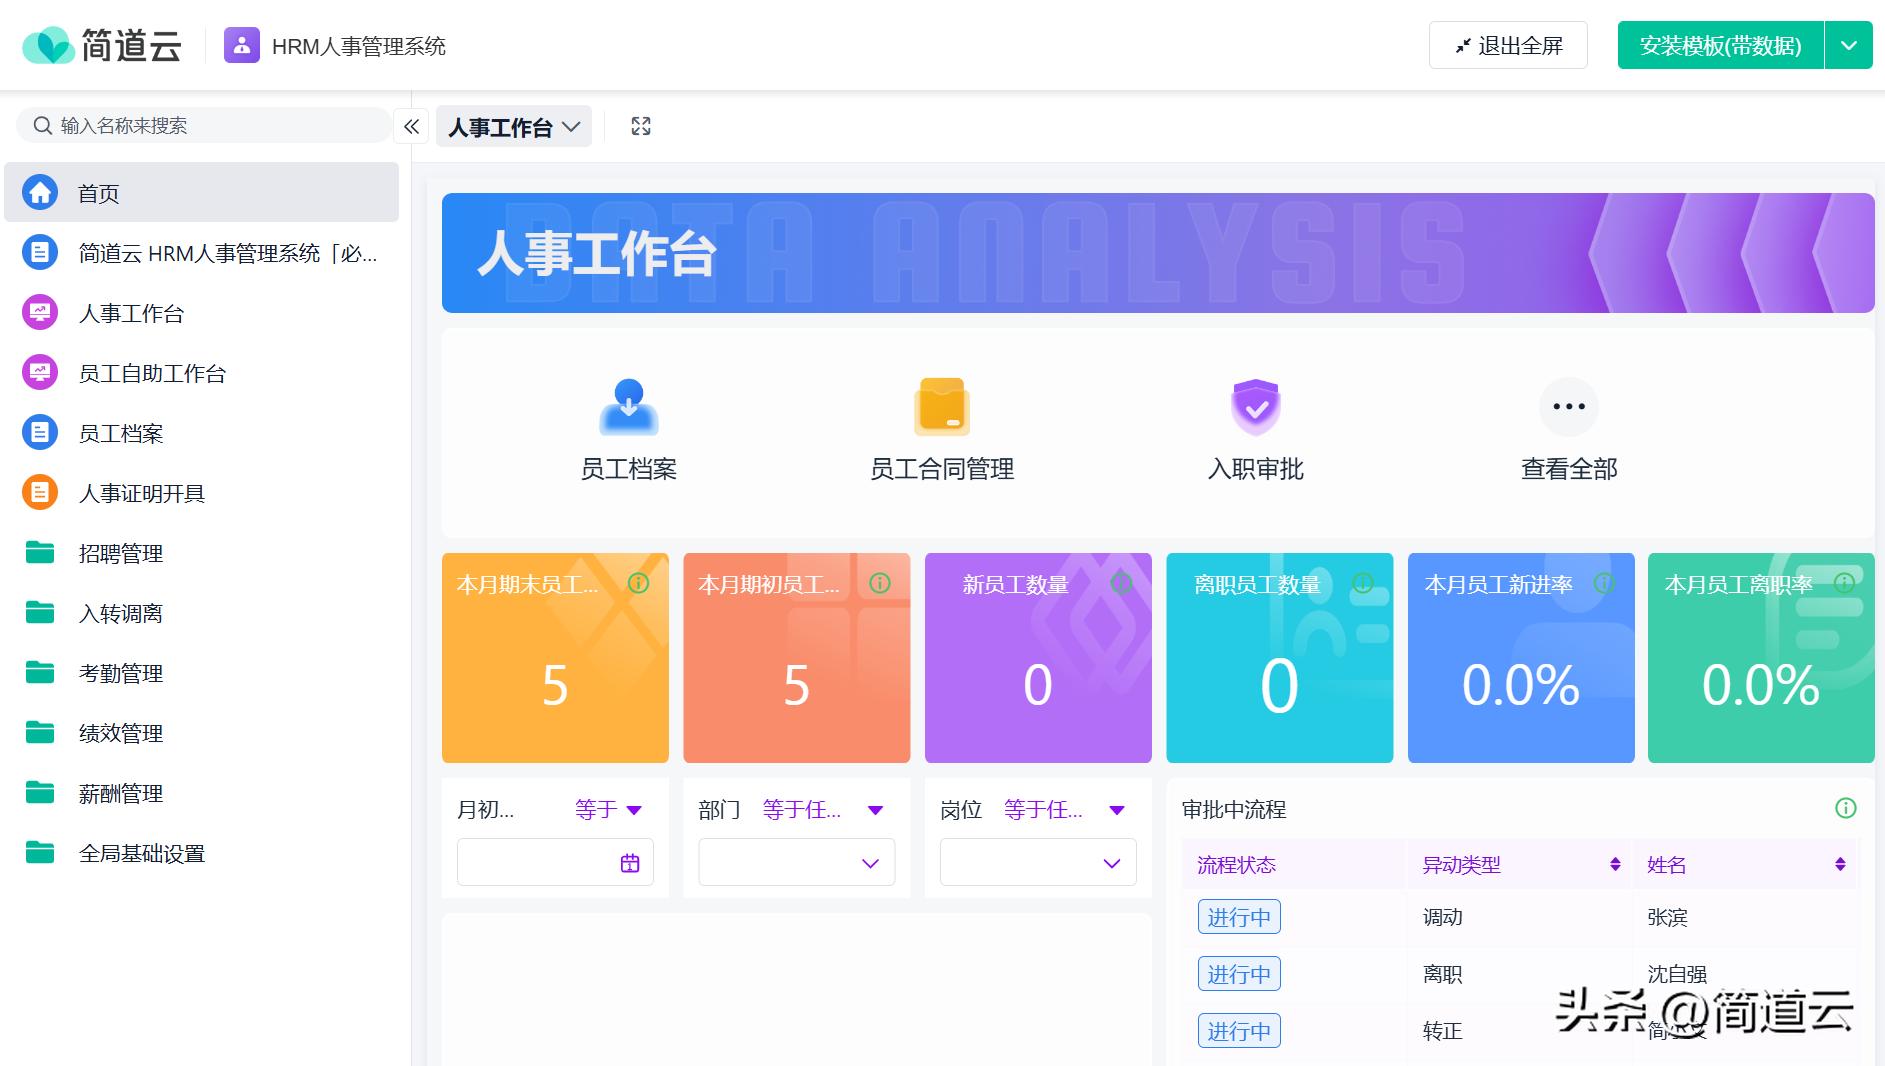Expand the 安装模板 dropdown arrow
The height and width of the screenshot is (1066, 1885).
1849,46
